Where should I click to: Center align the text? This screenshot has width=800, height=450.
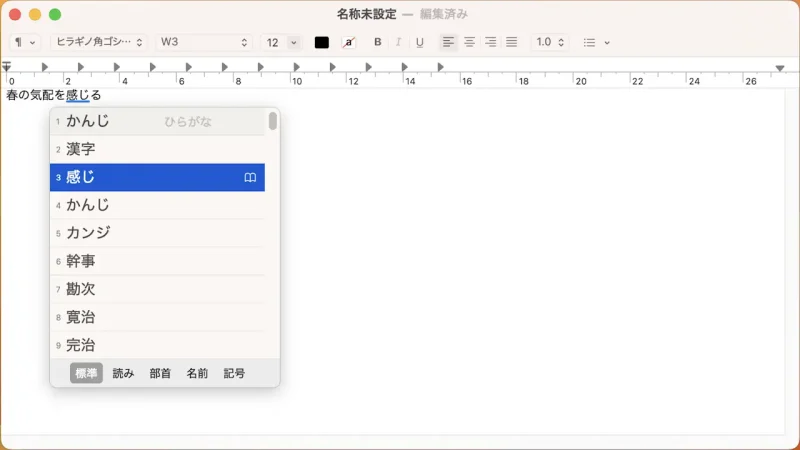pos(469,42)
